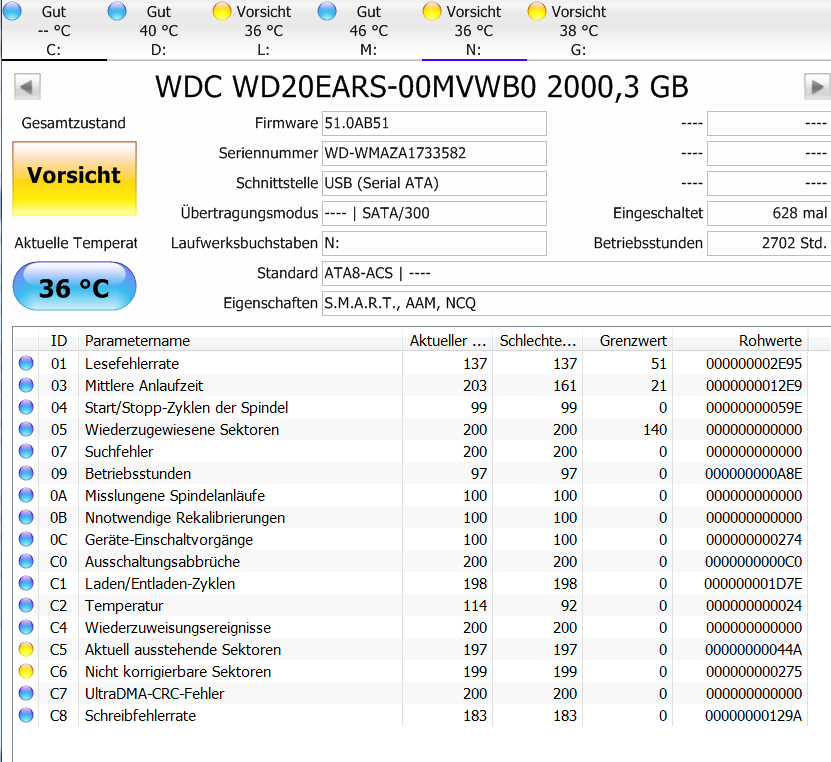The width and height of the screenshot is (831, 762).
Task: Click status icon of Suchfehler row
Action: (26, 451)
